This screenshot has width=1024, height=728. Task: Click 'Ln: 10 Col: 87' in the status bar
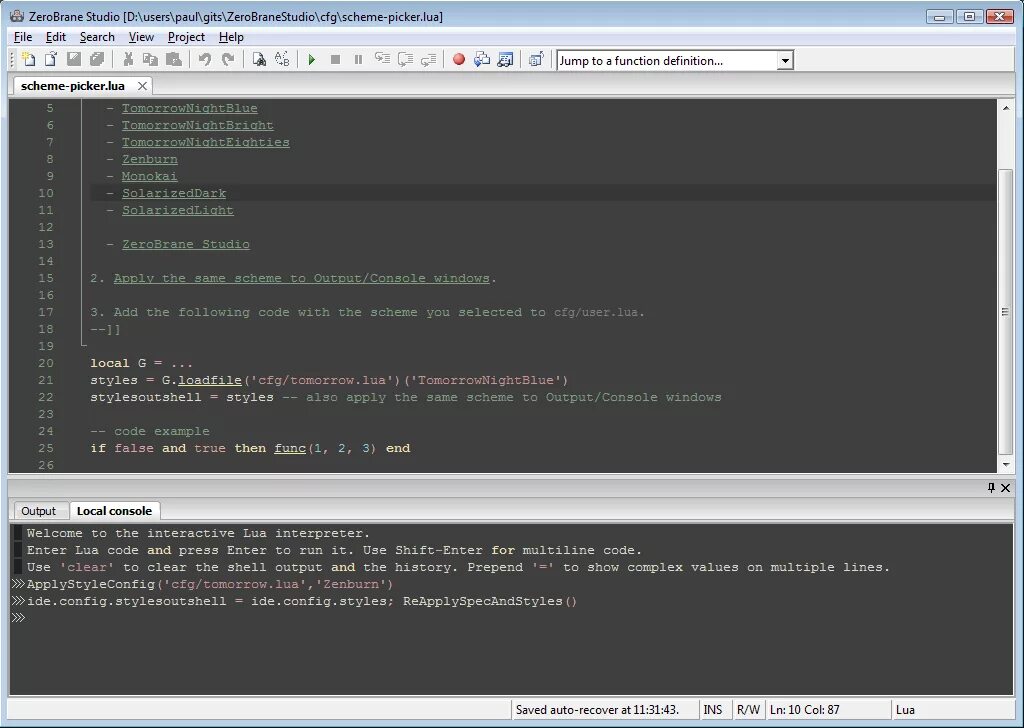[x=805, y=710]
